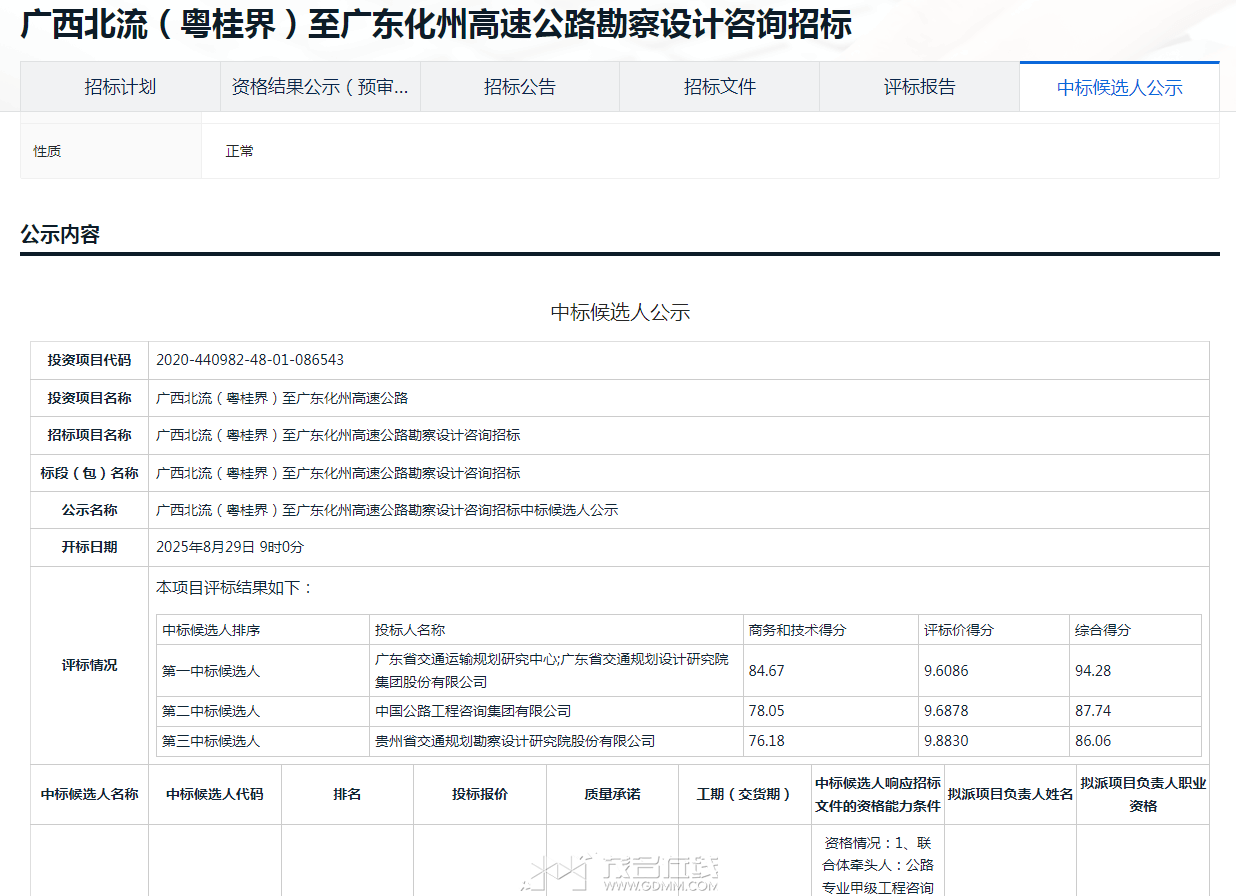Click the composite score 94.28
This screenshot has width=1236, height=896.
pos(1093,671)
